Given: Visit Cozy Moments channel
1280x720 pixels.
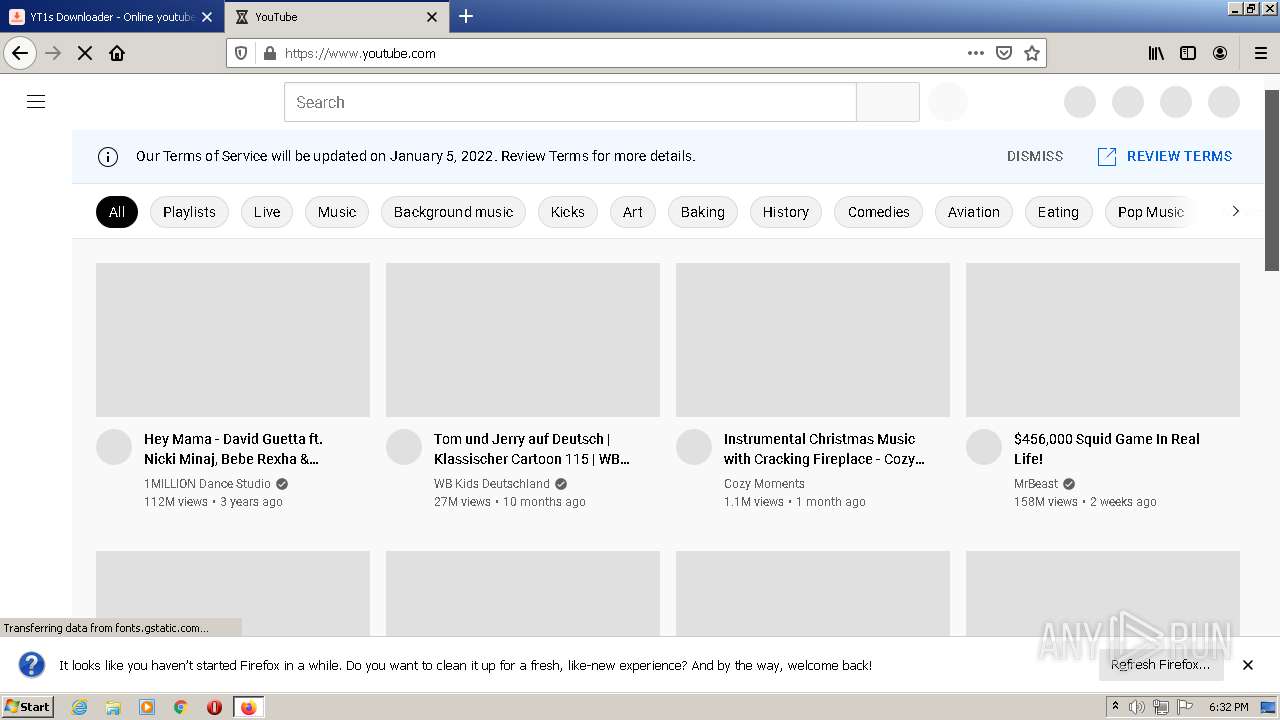Looking at the screenshot, I should pos(764,484).
